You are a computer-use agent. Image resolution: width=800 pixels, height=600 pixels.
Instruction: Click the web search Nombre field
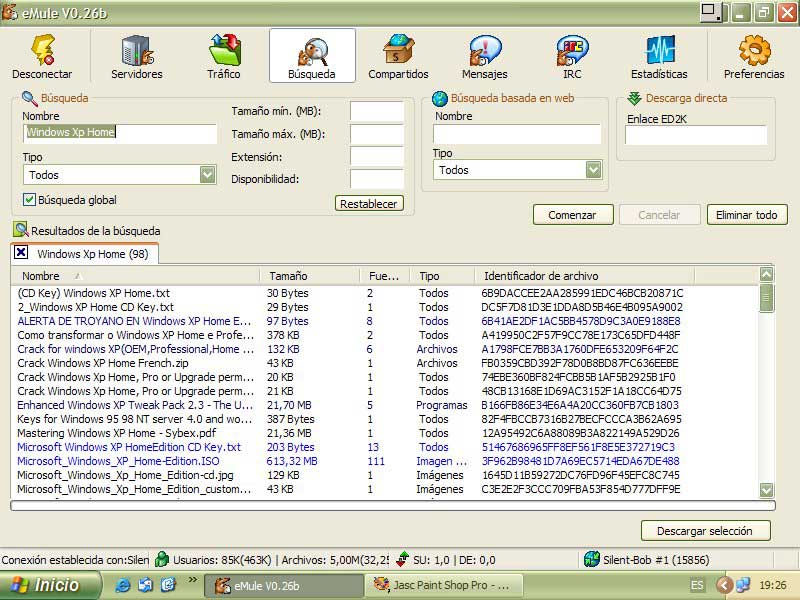coord(517,134)
